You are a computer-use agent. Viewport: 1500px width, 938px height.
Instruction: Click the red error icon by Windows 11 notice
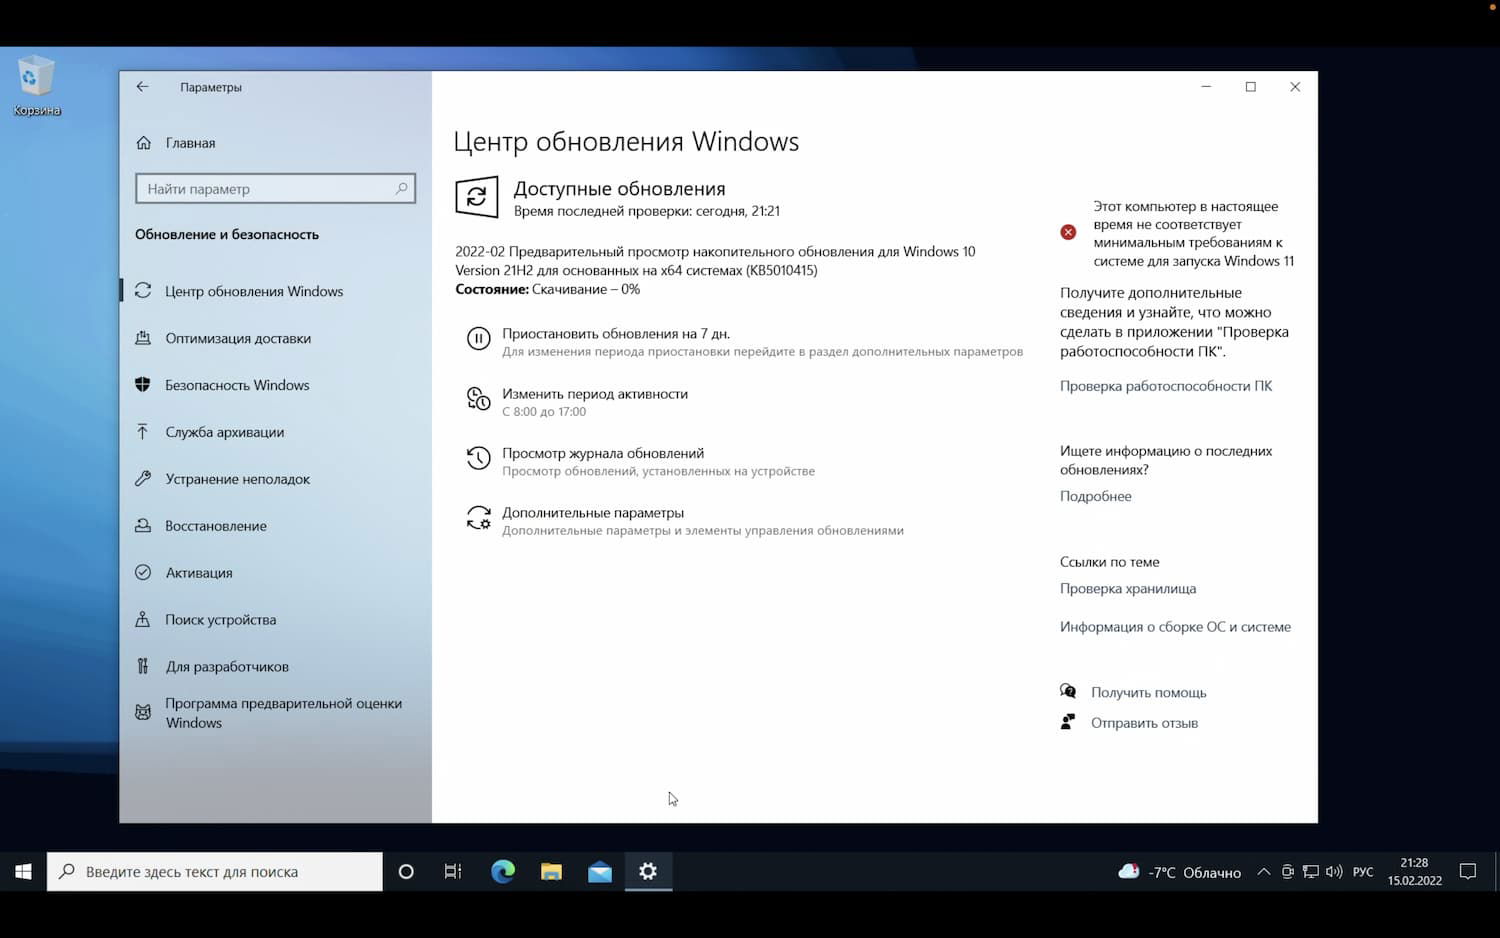(1068, 232)
